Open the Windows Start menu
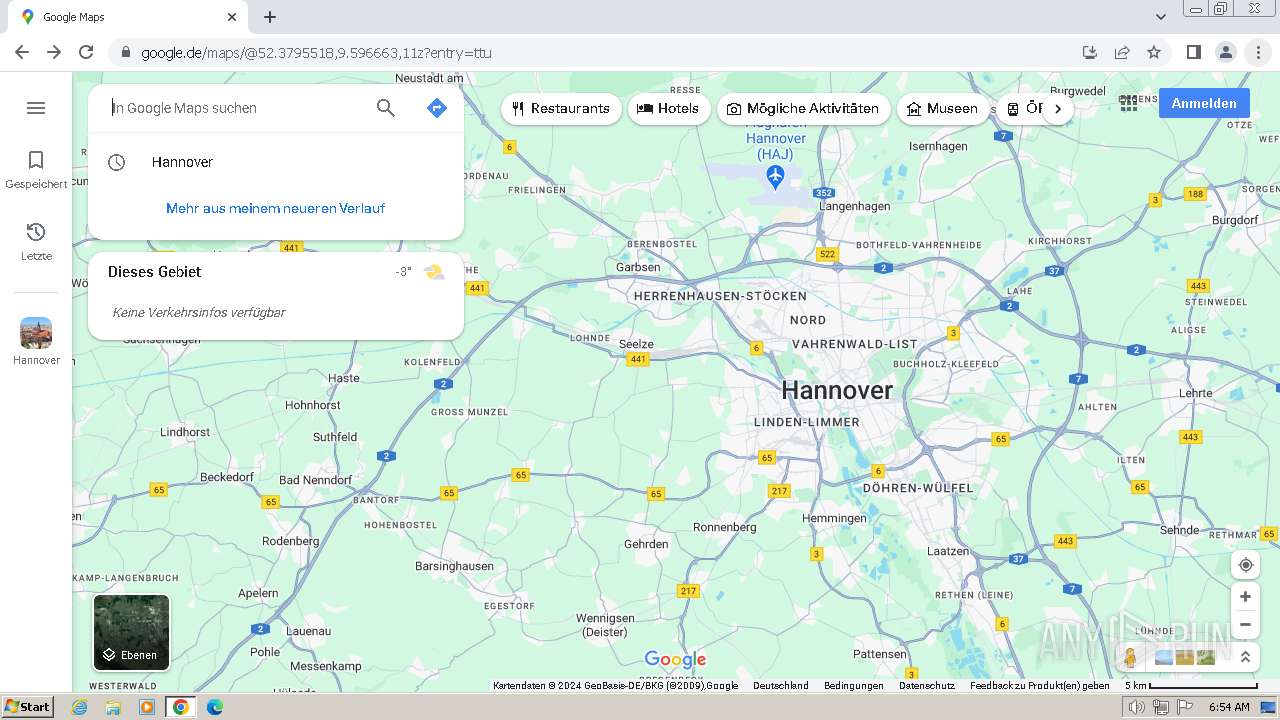 tap(27, 706)
